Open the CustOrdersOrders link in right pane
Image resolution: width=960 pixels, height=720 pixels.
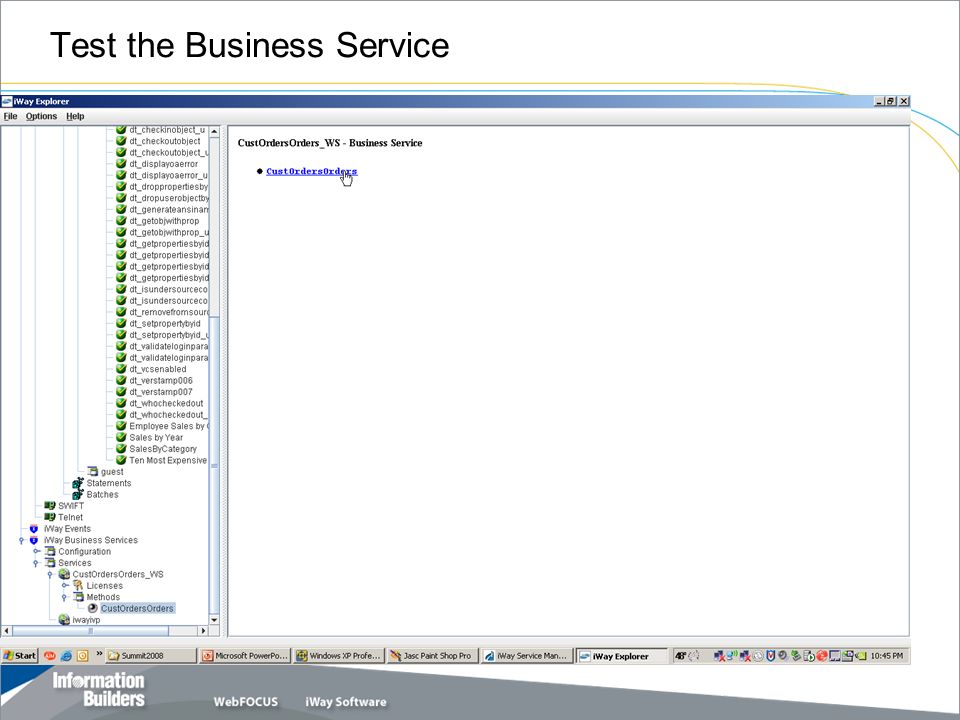[x=312, y=171]
